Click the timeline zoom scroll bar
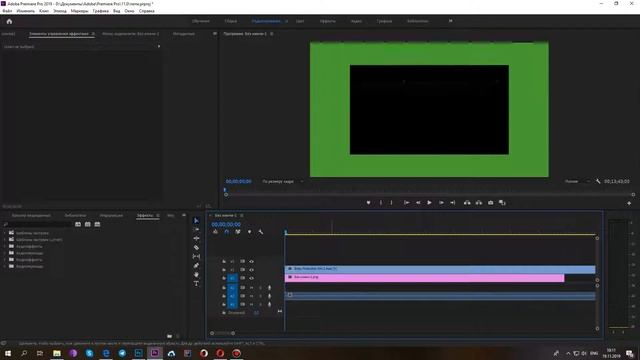This screenshot has height=360, width=640. pos(222,333)
